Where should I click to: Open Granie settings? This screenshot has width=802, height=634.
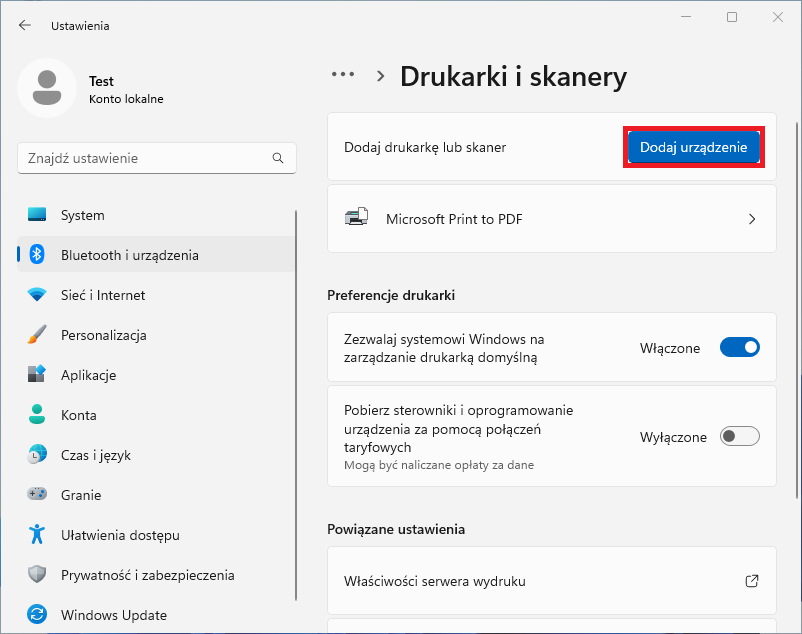pos(156,494)
